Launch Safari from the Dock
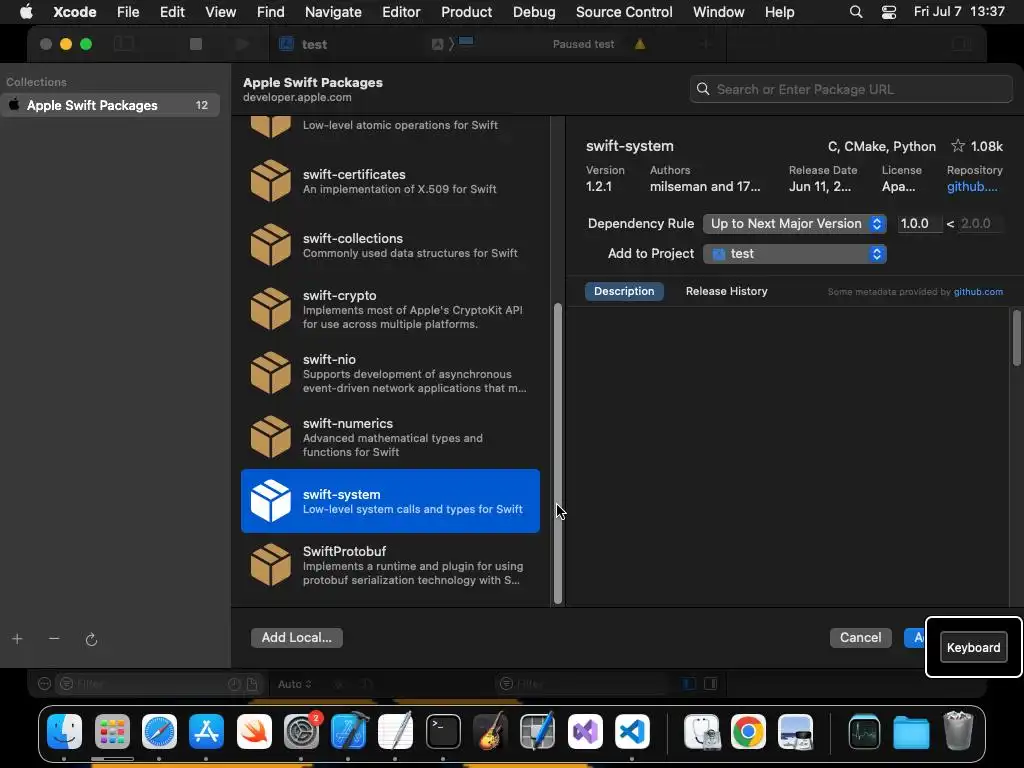The height and width of the screenshot is (768, 1024). pyautogui.click(x=159, y=731)
